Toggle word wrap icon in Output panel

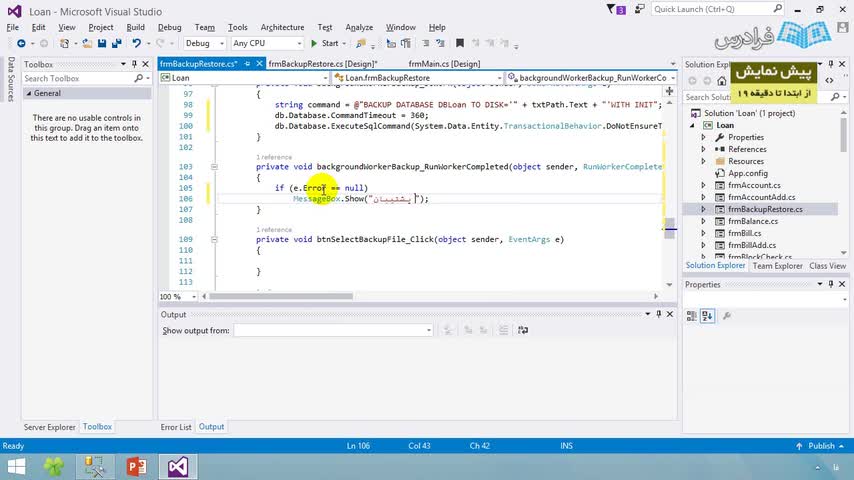523,330
